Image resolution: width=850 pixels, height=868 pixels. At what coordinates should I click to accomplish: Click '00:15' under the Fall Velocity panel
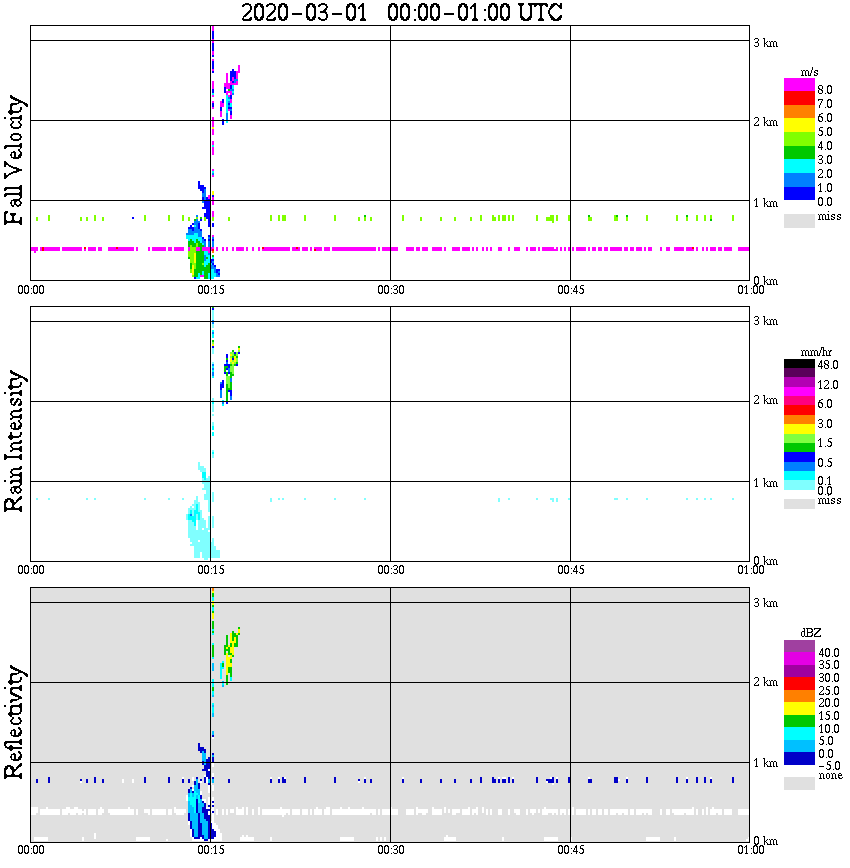(x=211, y=290)
